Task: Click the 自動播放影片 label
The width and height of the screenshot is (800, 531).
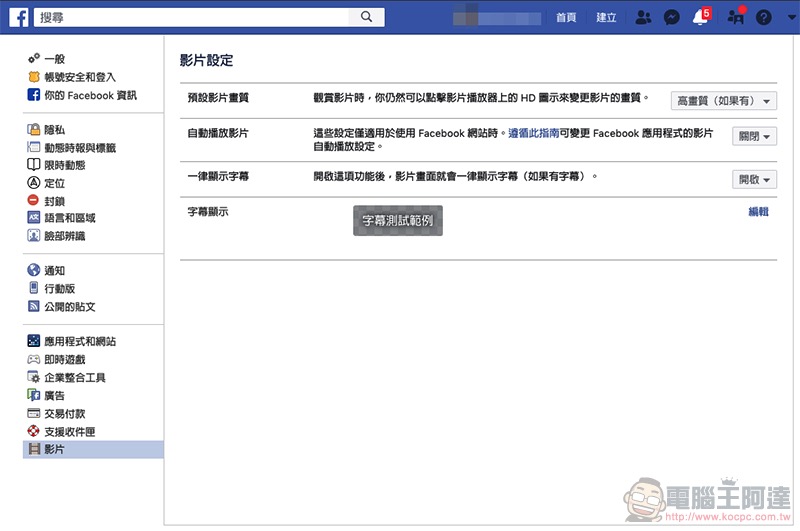Action: pos(218,133)
